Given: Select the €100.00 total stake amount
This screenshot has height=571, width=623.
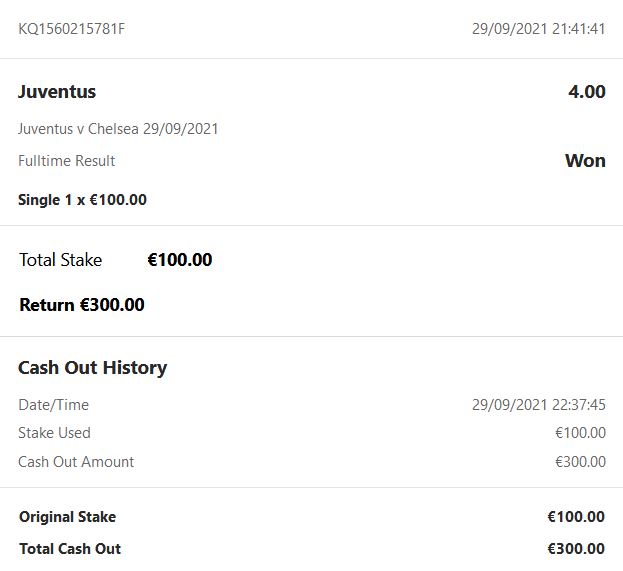Looking at the screenshot, I should pyautogui.click(x=180, y=260).
